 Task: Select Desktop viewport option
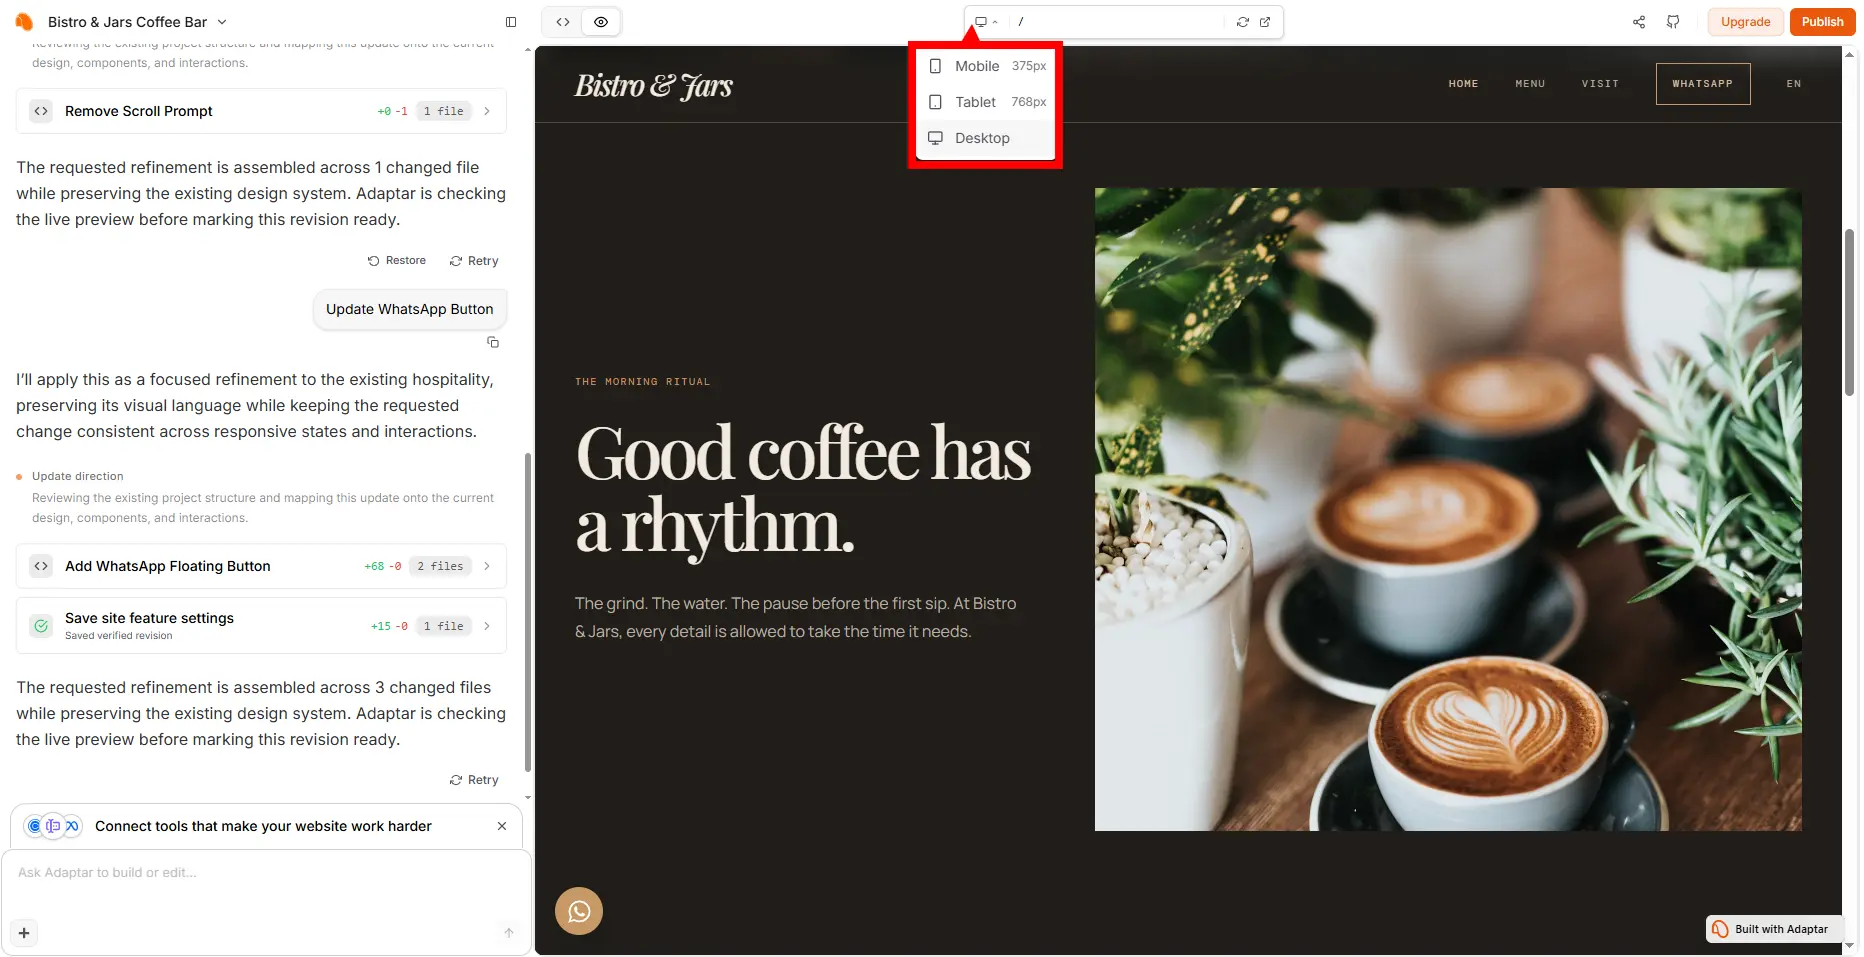pos(985,138)
